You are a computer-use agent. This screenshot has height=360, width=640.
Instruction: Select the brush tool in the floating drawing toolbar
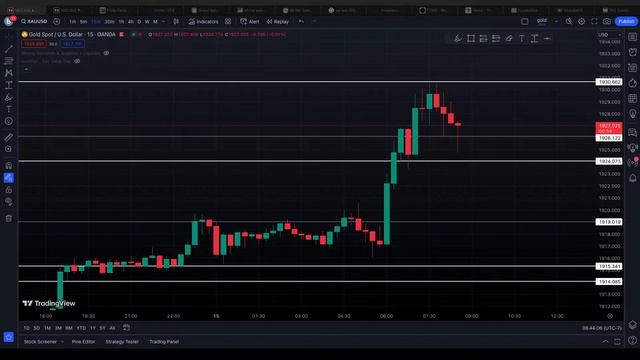point(458,38)
